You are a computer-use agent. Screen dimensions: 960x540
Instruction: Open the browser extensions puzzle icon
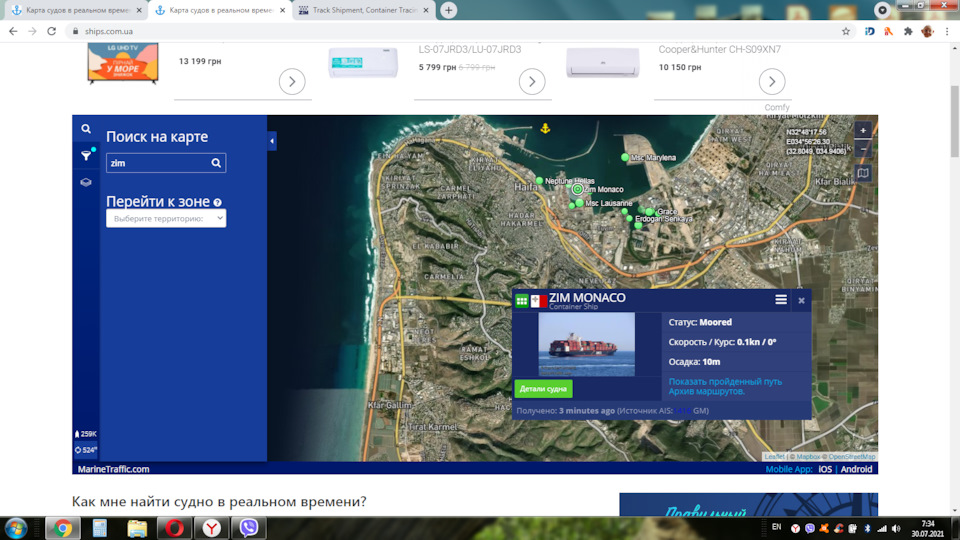point(908,31)
